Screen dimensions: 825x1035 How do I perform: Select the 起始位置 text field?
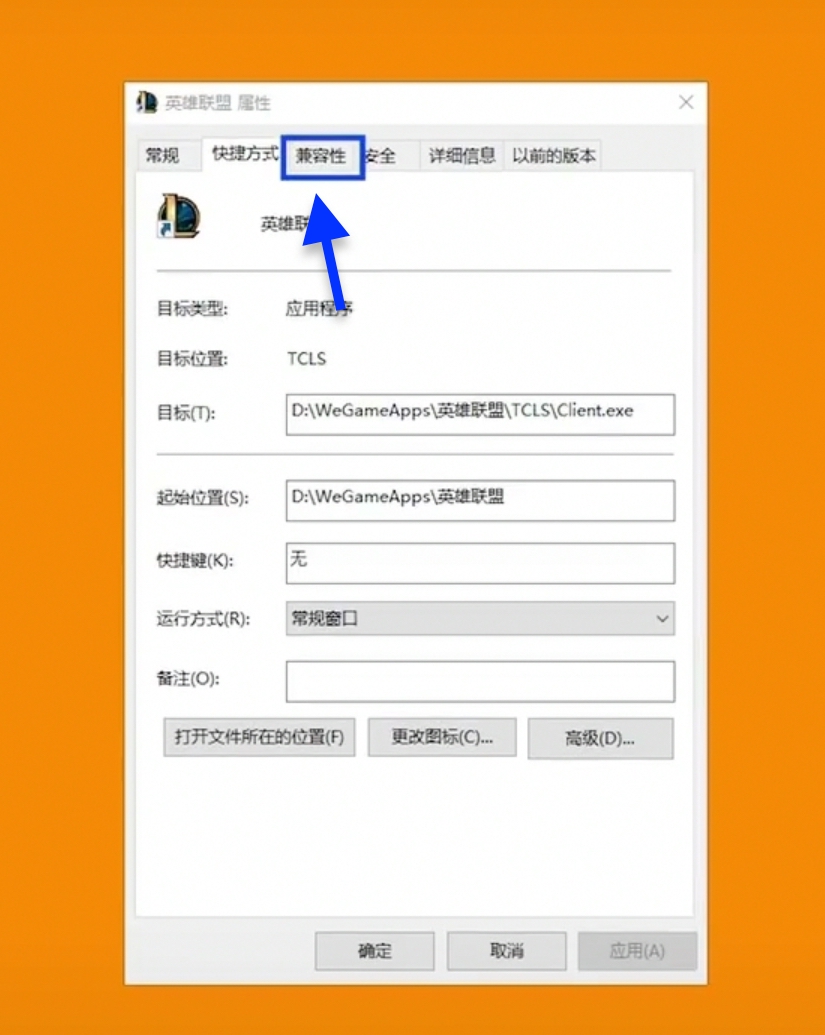coord(480,500)
